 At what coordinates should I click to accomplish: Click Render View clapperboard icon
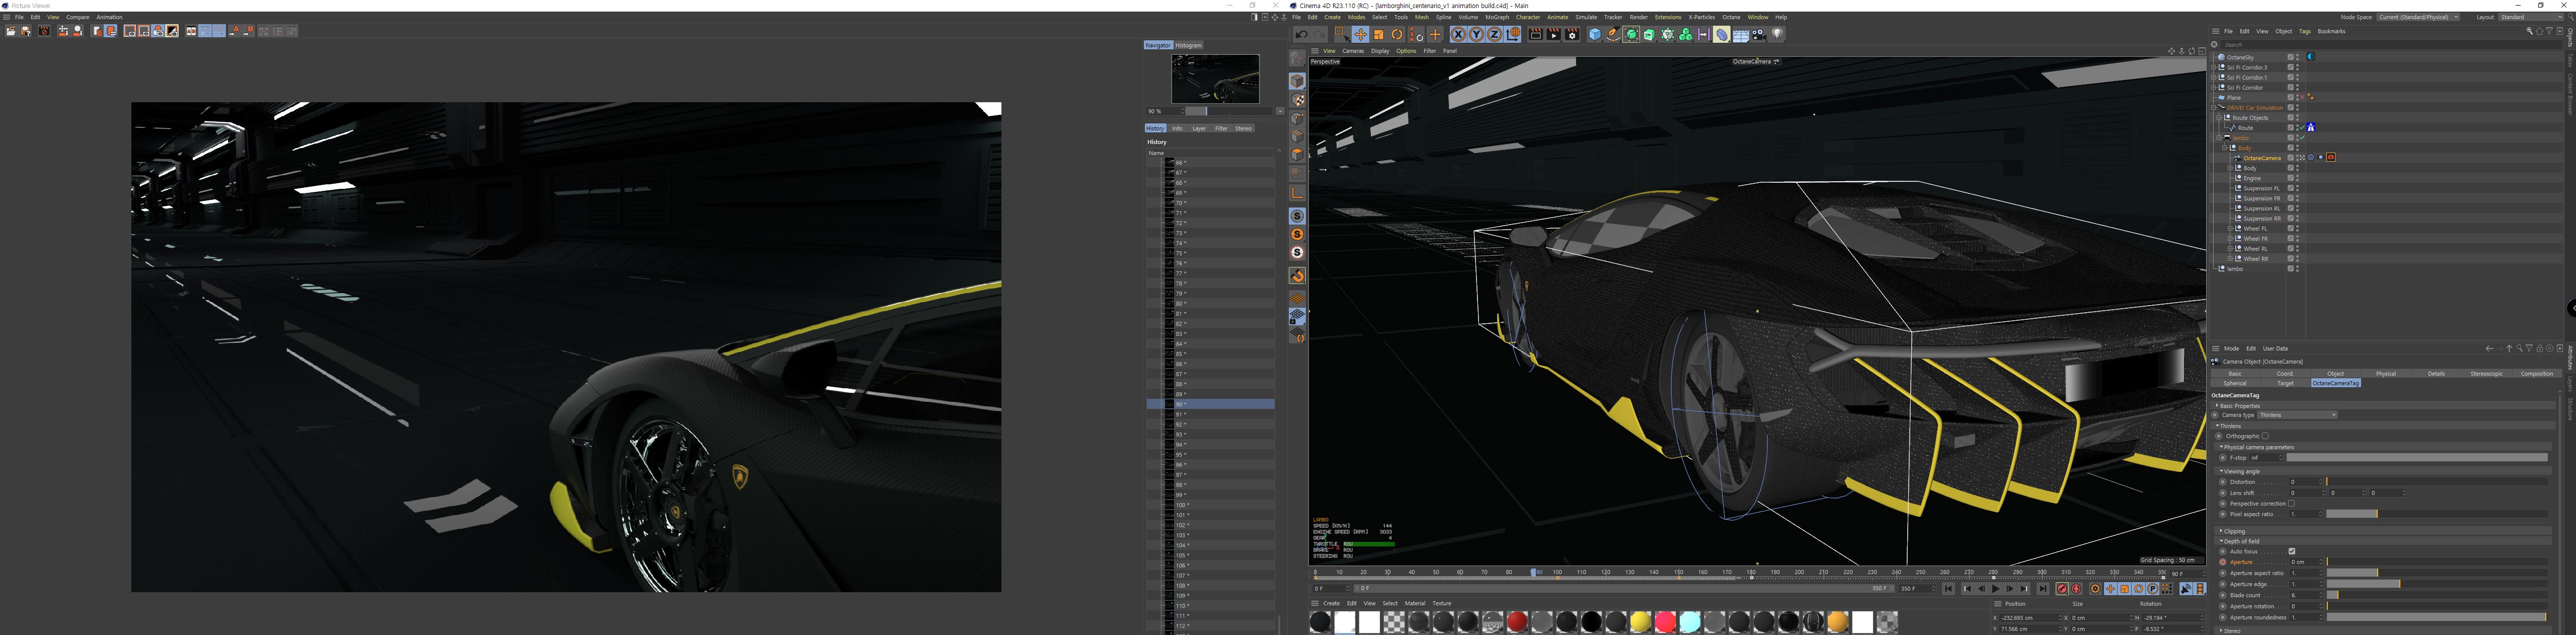[1536, 34]
